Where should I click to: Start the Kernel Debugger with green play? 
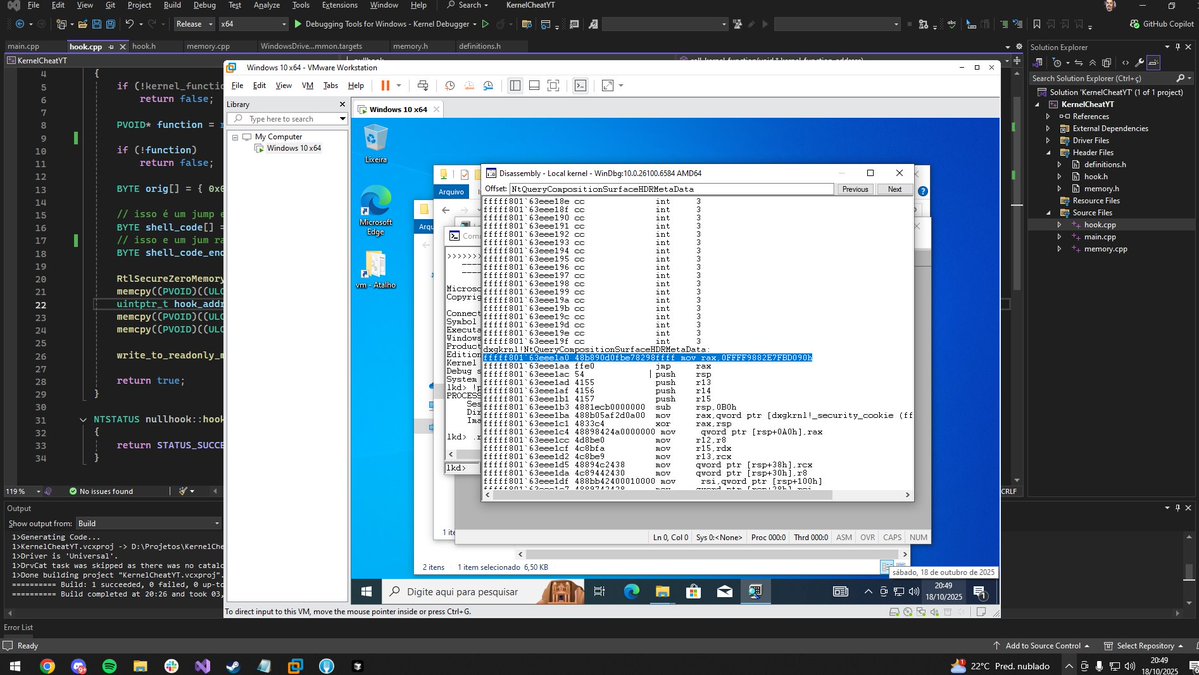[x=298, y=24]
